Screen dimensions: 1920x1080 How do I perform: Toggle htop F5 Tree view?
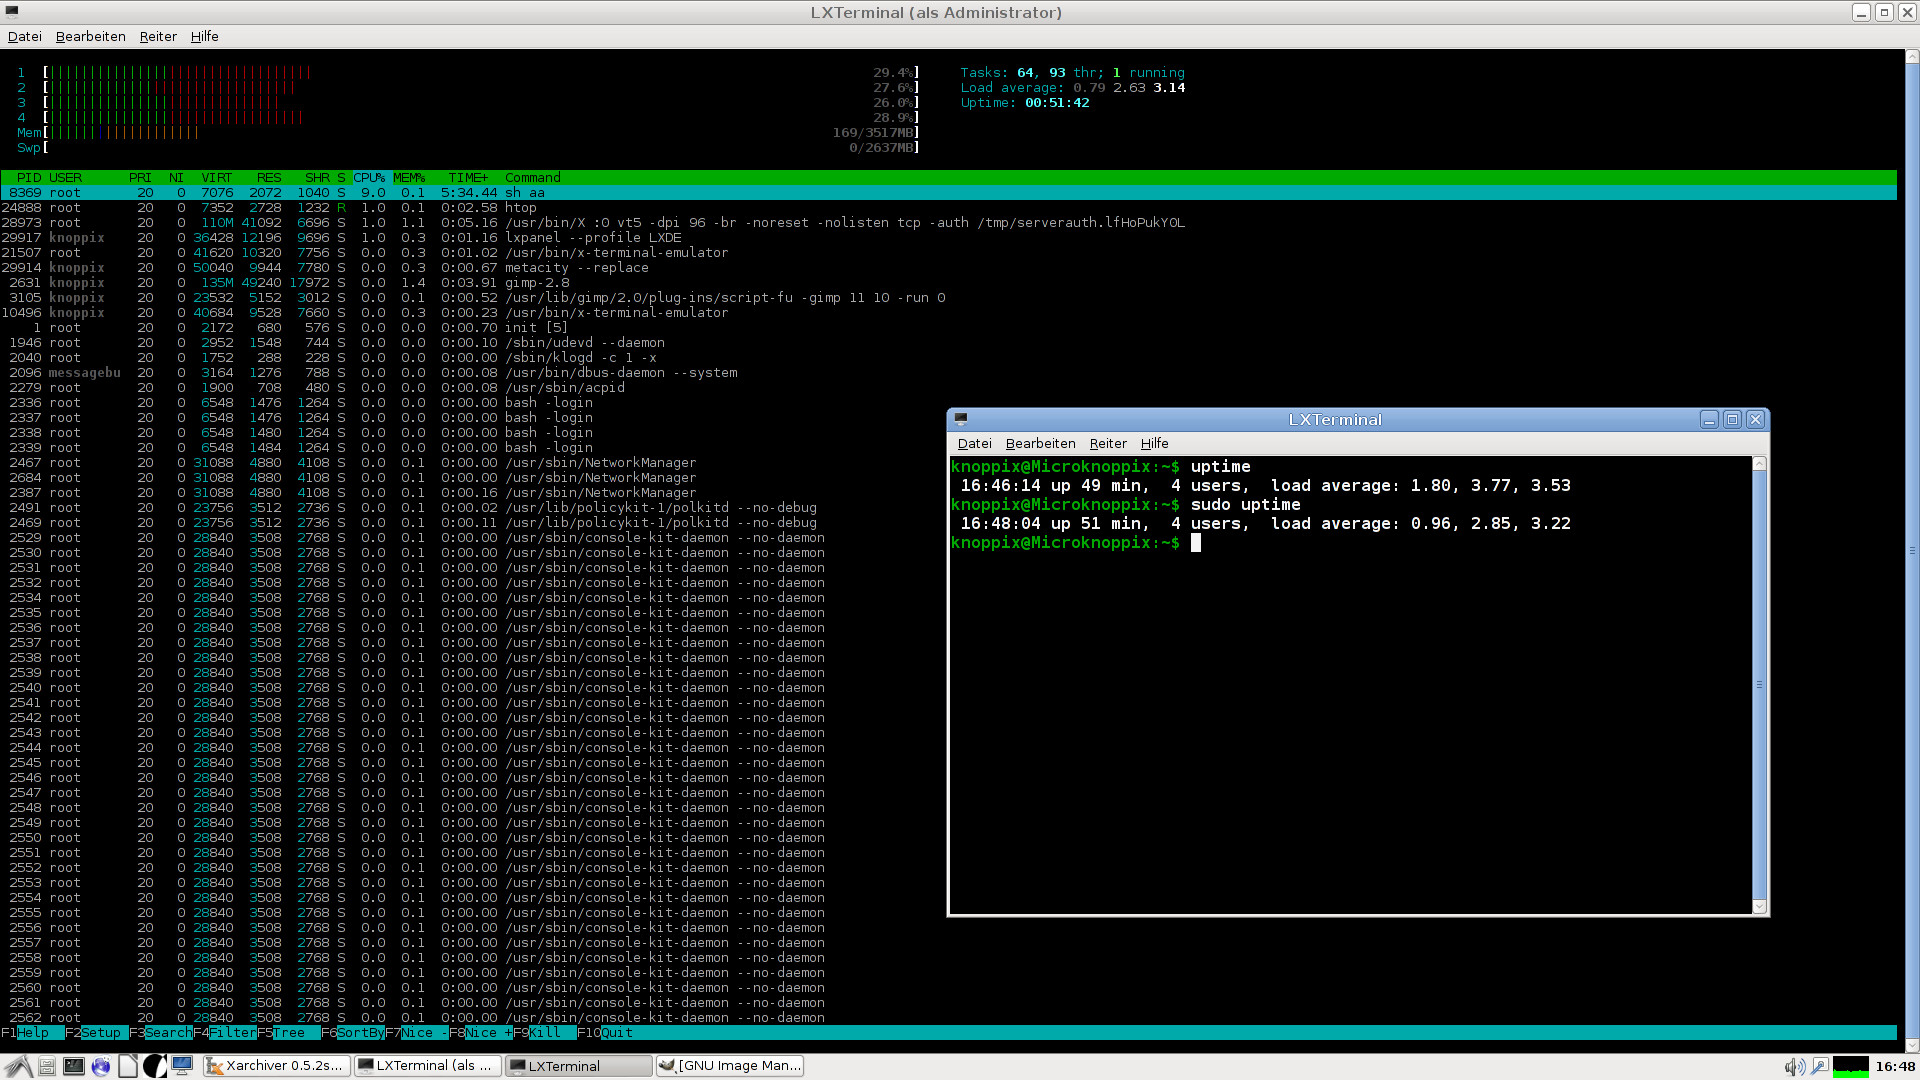[x=288, y=1032]
